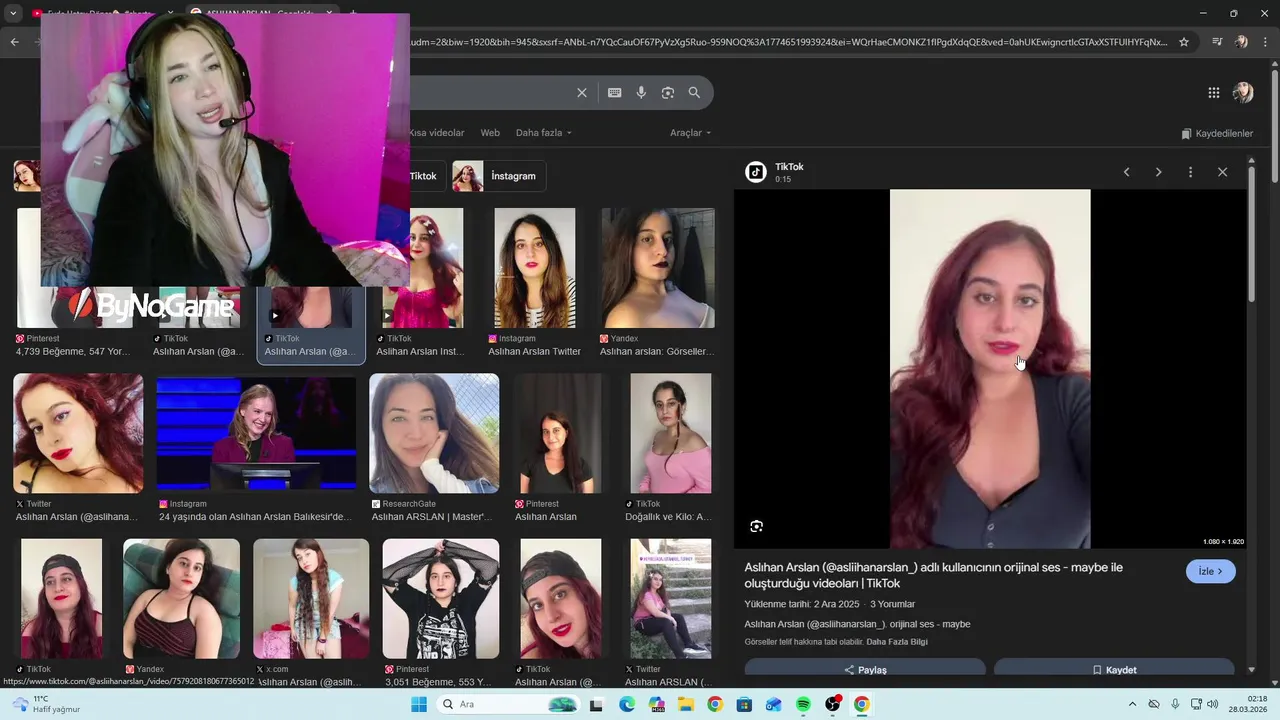1280x720 pixels.
Task: Open the Chrome three-dot menu
Action: click(1265, 42)
